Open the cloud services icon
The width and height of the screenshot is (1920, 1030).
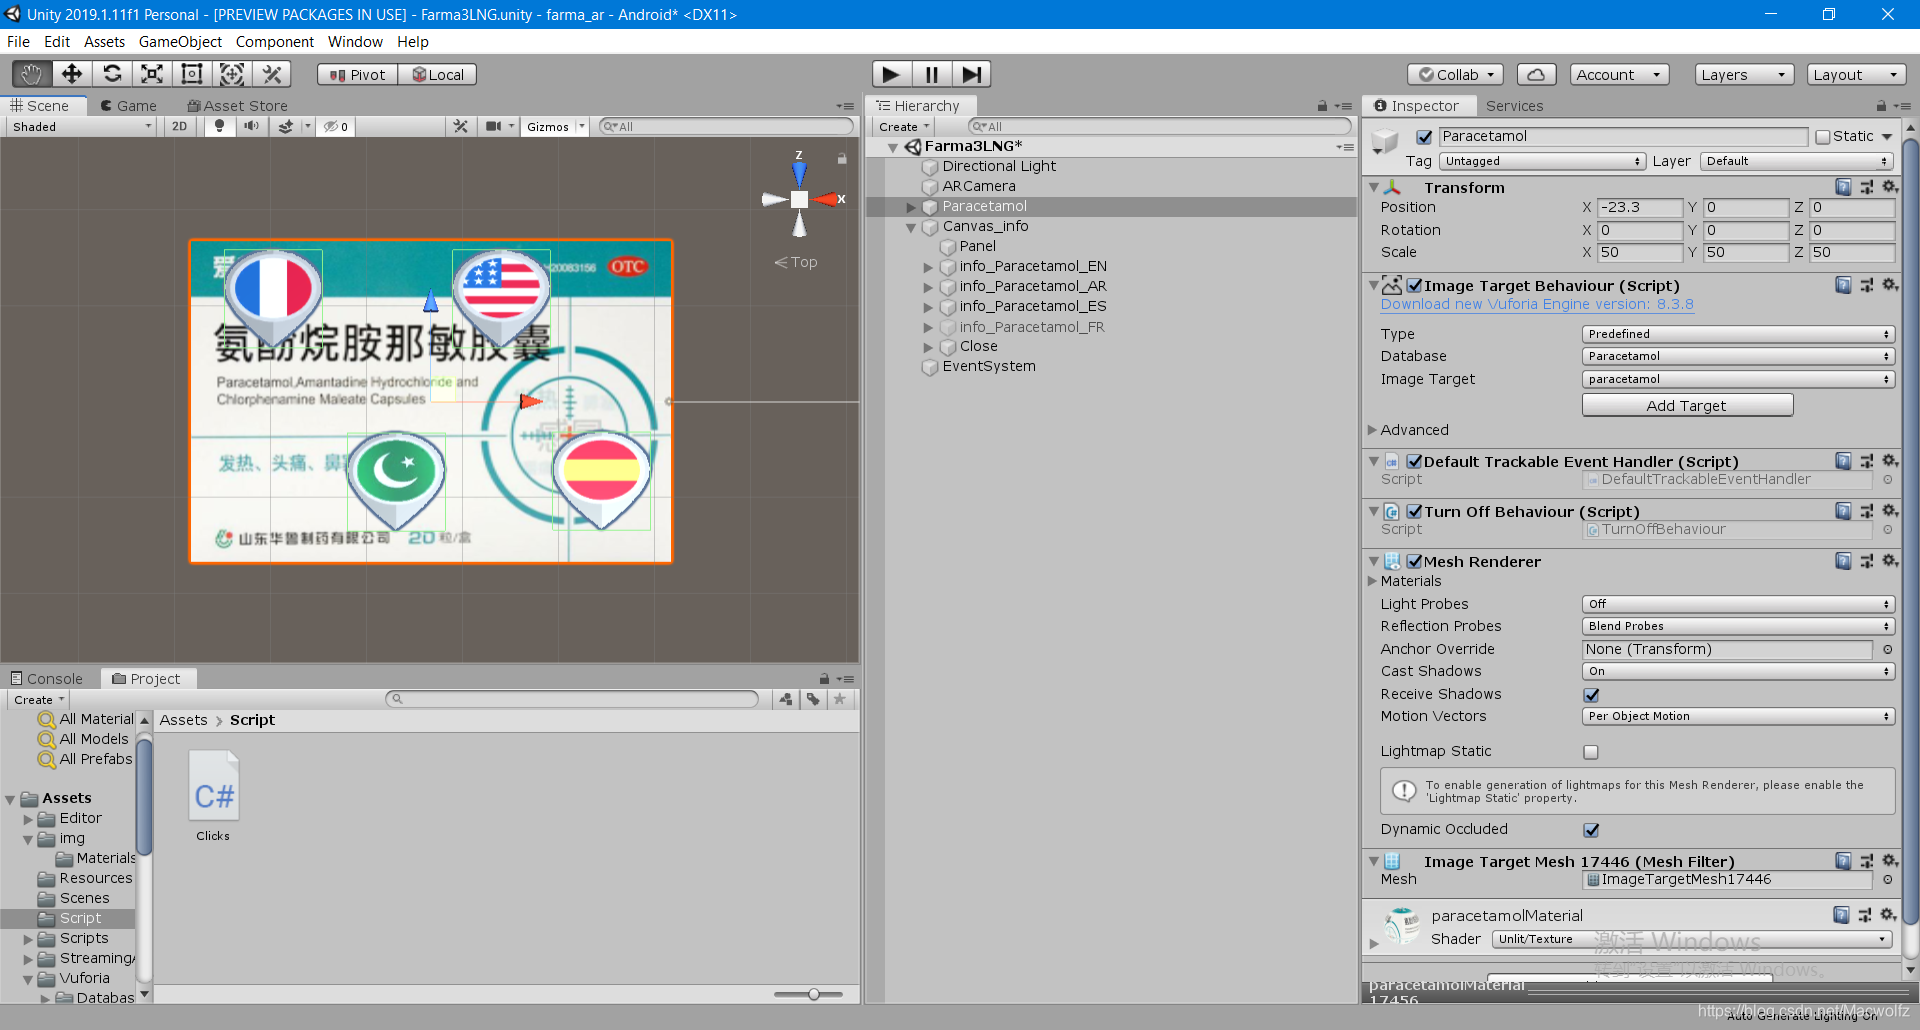tap(1536, 75)
